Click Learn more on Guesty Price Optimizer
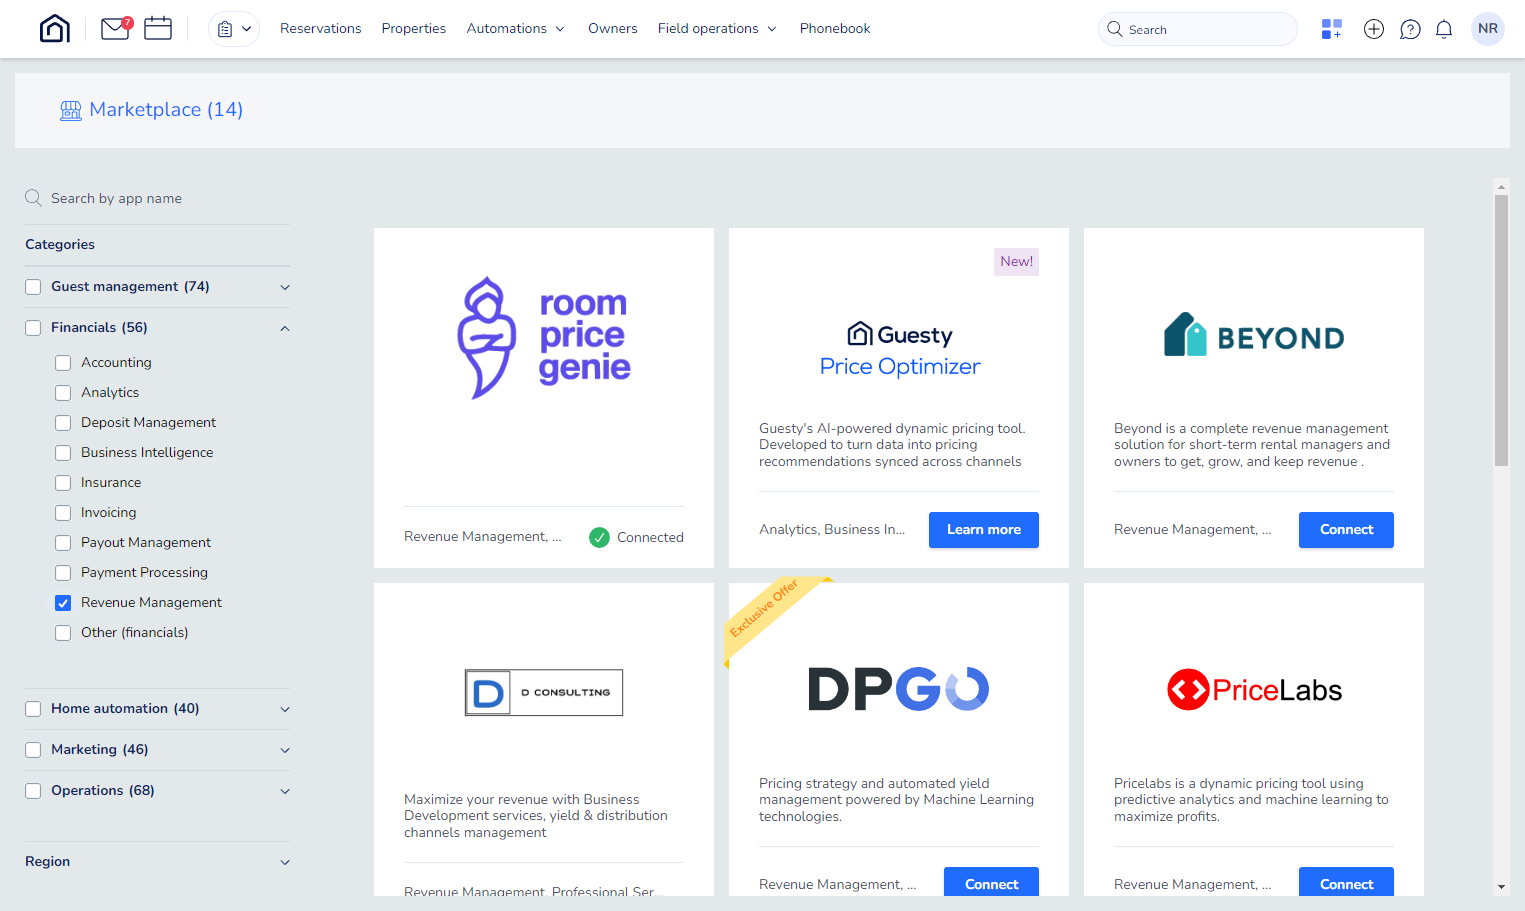Screen dimensions: 1525x911 [984, 530]
